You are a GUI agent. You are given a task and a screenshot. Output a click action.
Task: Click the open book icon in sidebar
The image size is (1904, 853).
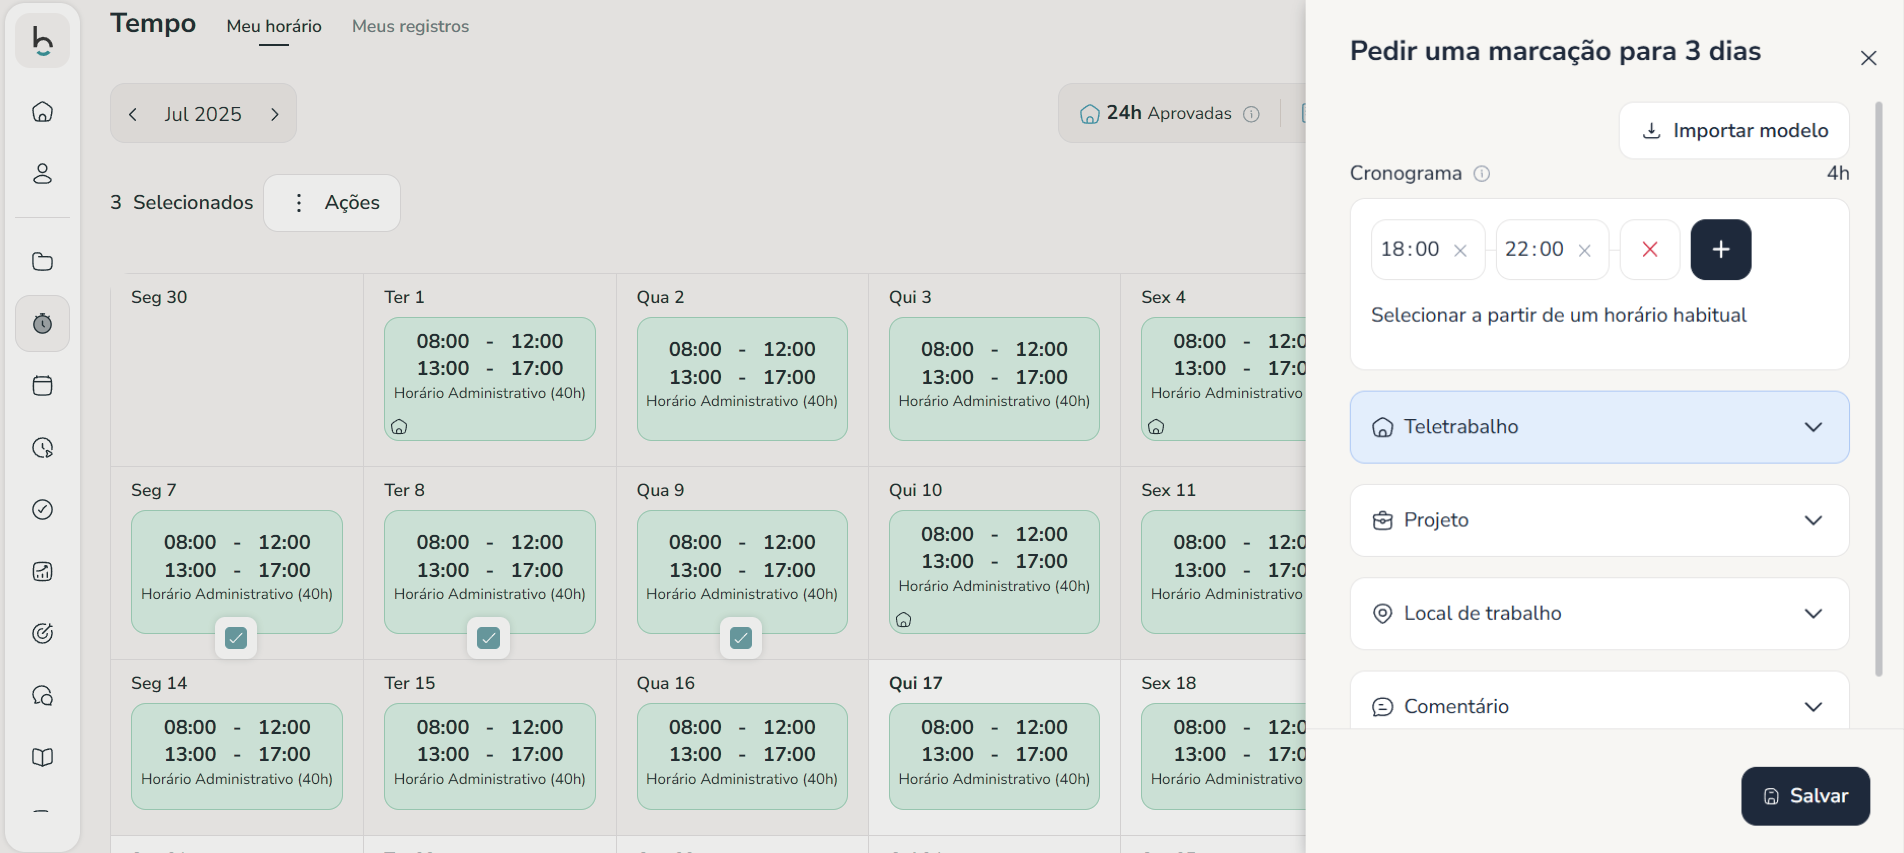pyautogui.click(x=42, y=758)
